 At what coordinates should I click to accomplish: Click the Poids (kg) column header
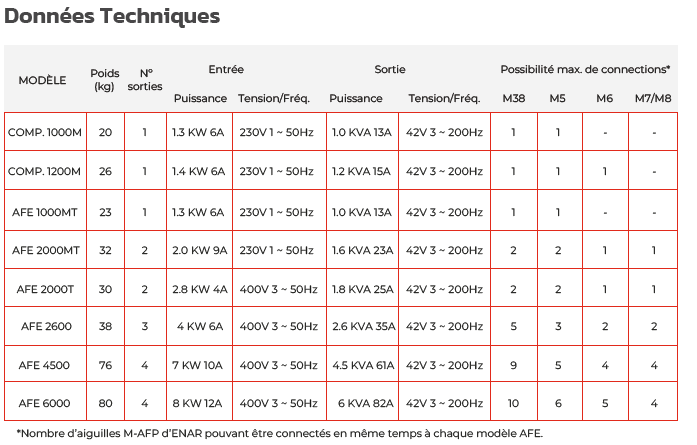click(105, 79)
